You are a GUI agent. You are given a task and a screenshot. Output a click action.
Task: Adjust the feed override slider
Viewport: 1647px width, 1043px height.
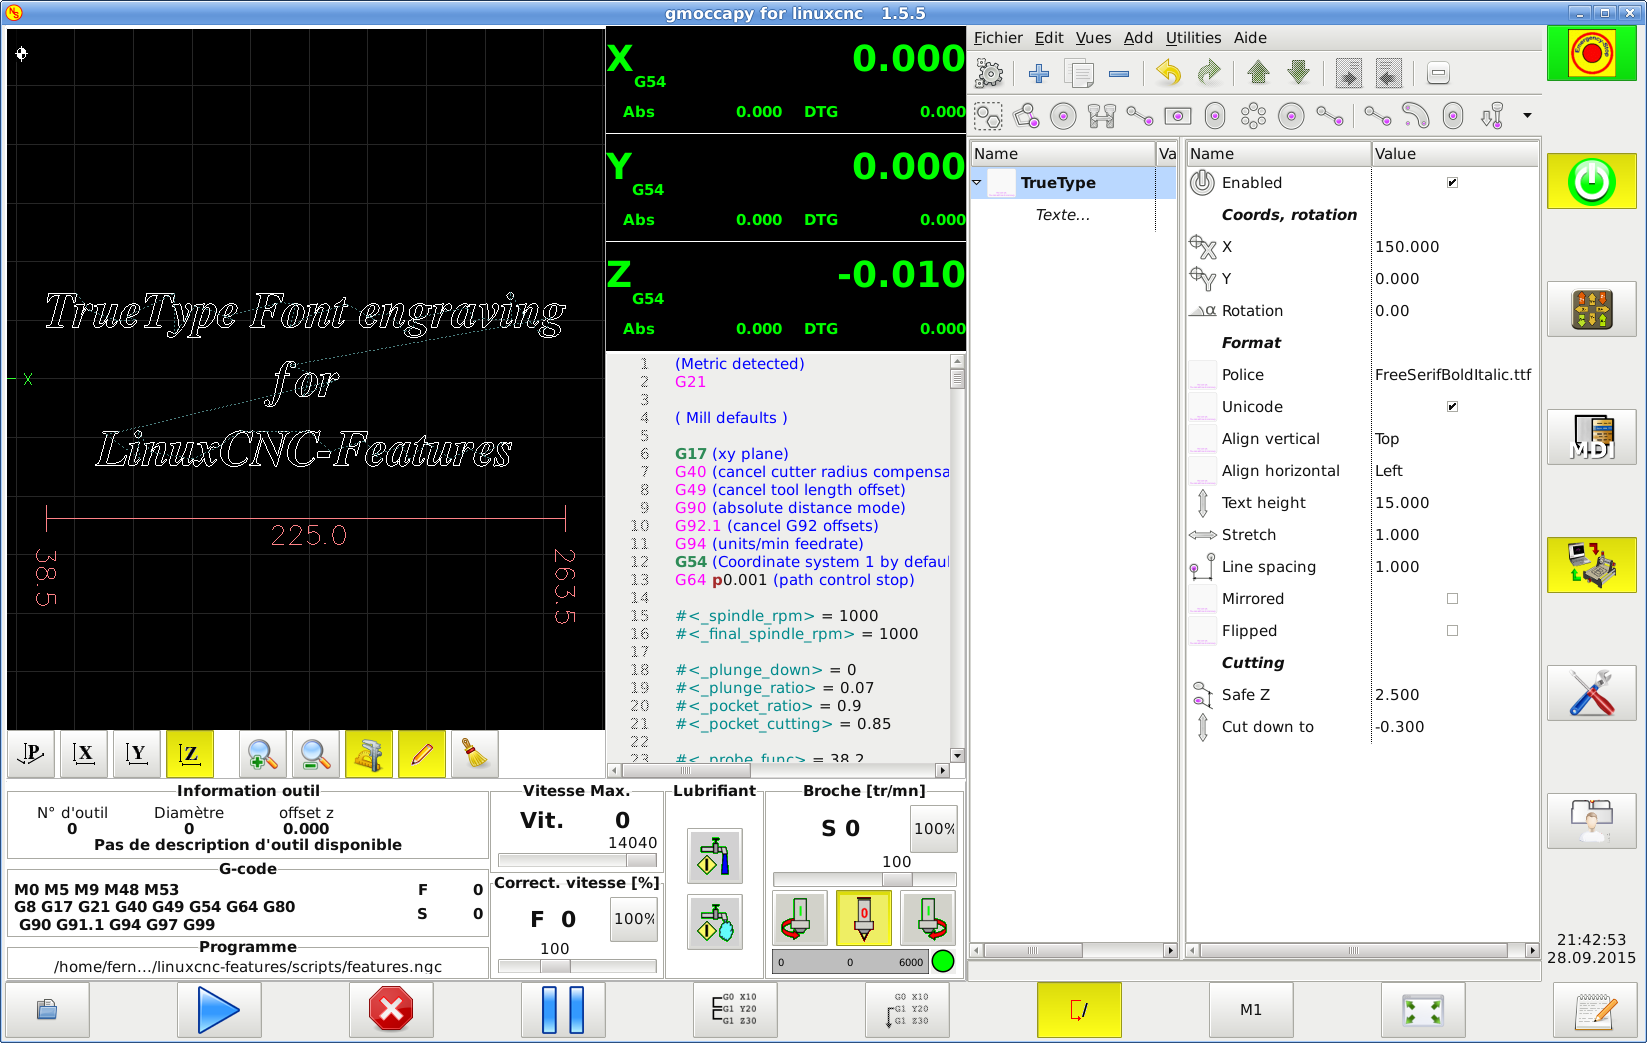[x=577, y=966]
